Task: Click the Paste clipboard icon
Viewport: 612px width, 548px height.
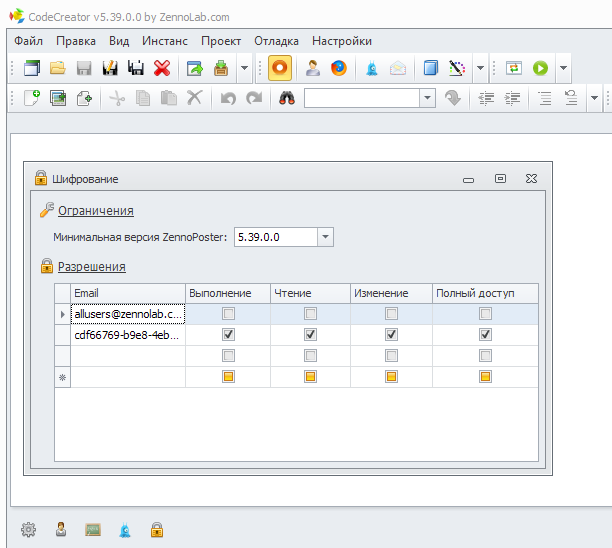Action: [169, 98]
